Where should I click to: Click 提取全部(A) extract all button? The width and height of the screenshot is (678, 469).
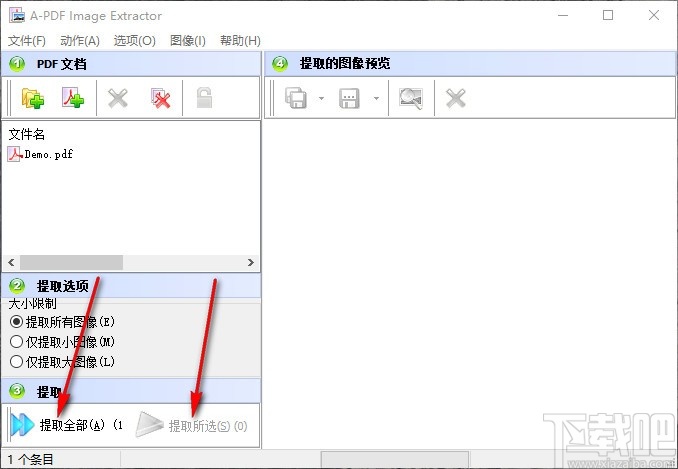click(67, 425)
